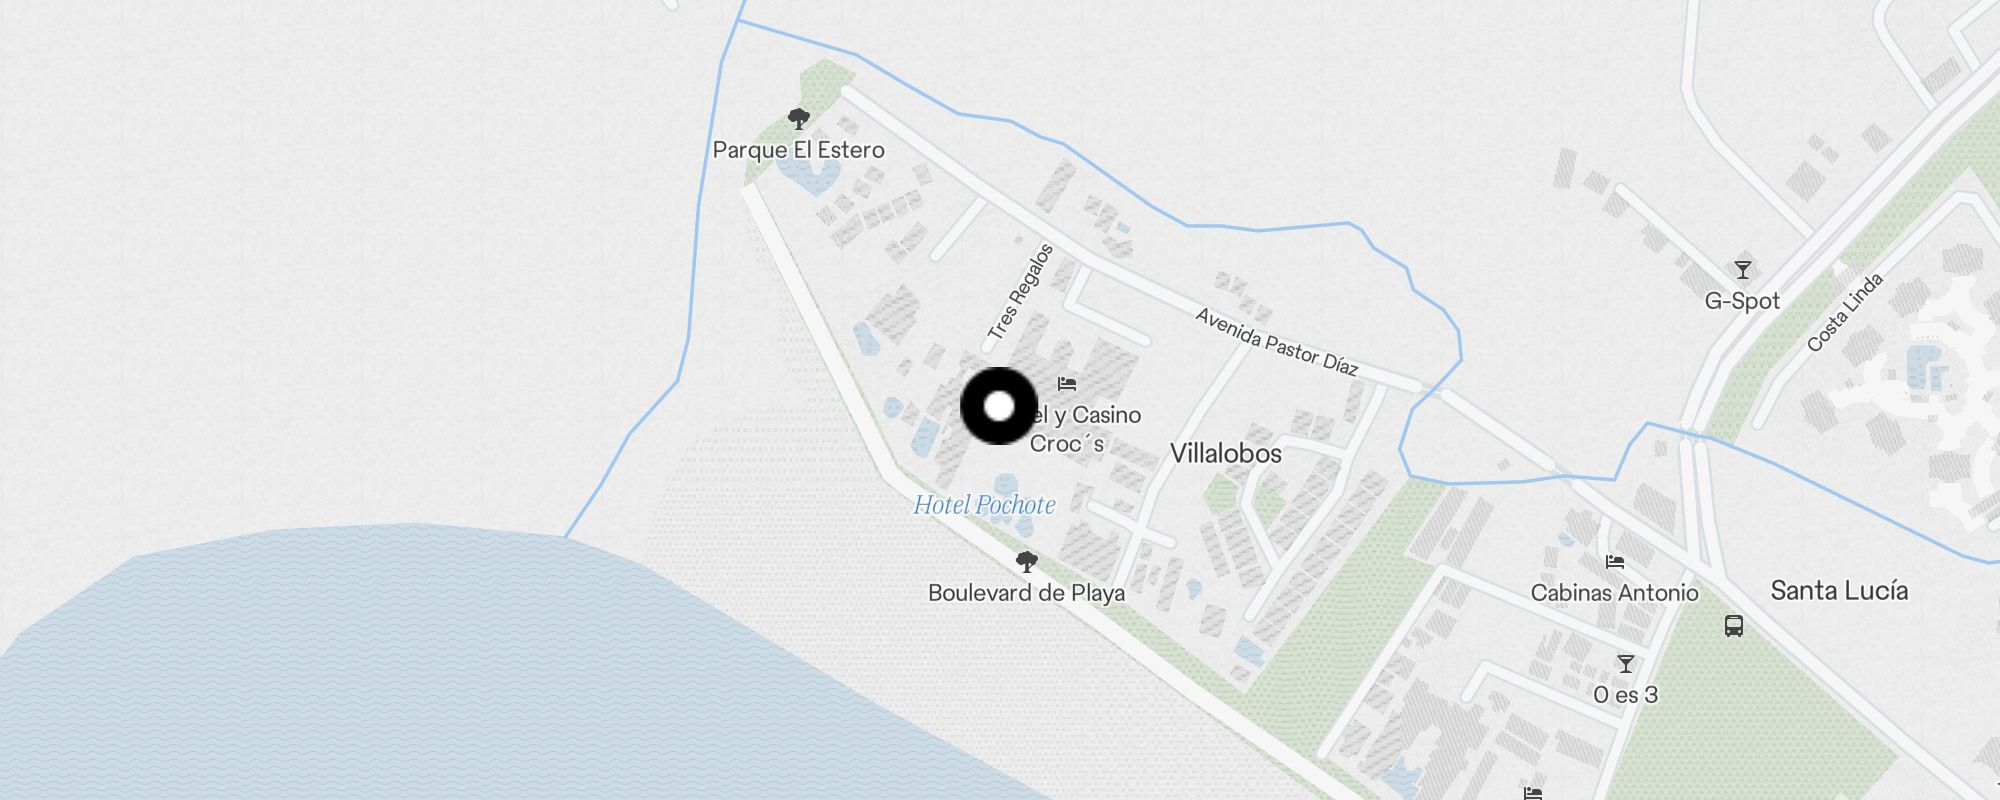This screenshot has width=2000, height=800.
Task: Click the Boulevard de Playa tree icon
Action: (x=1026, y=562)
